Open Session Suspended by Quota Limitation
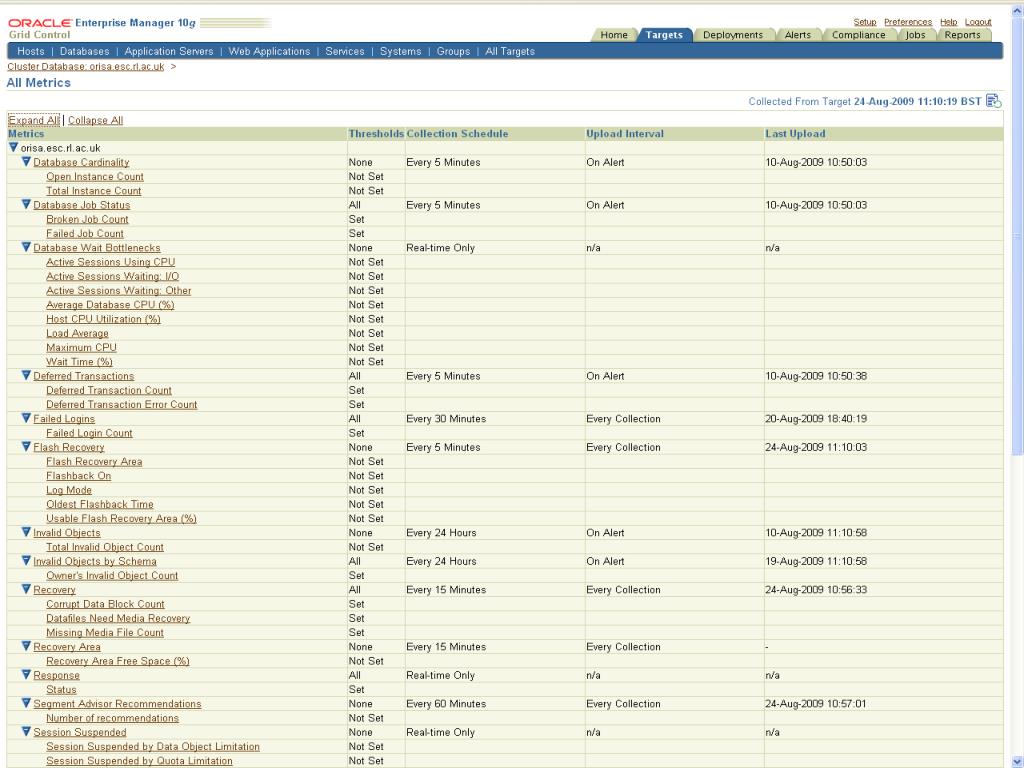 [x=139, y=761]
